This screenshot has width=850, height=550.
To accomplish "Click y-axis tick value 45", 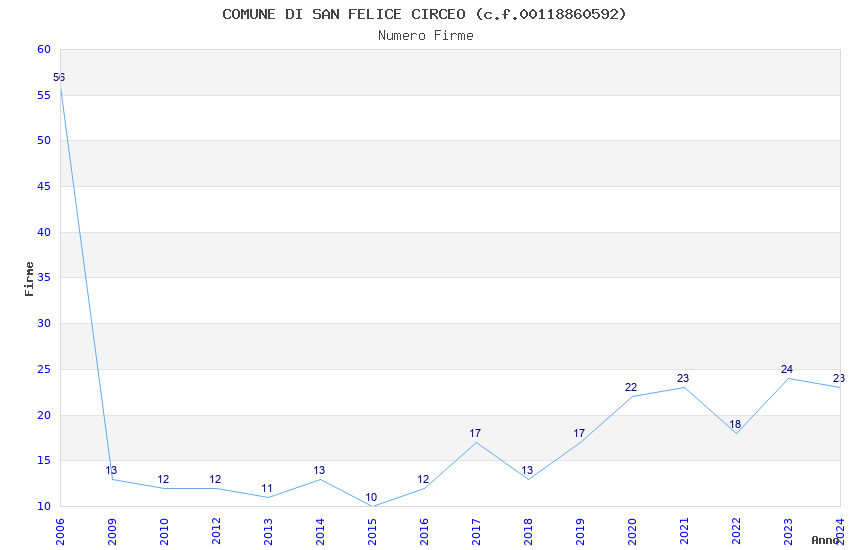I will (x=44, y=186).
